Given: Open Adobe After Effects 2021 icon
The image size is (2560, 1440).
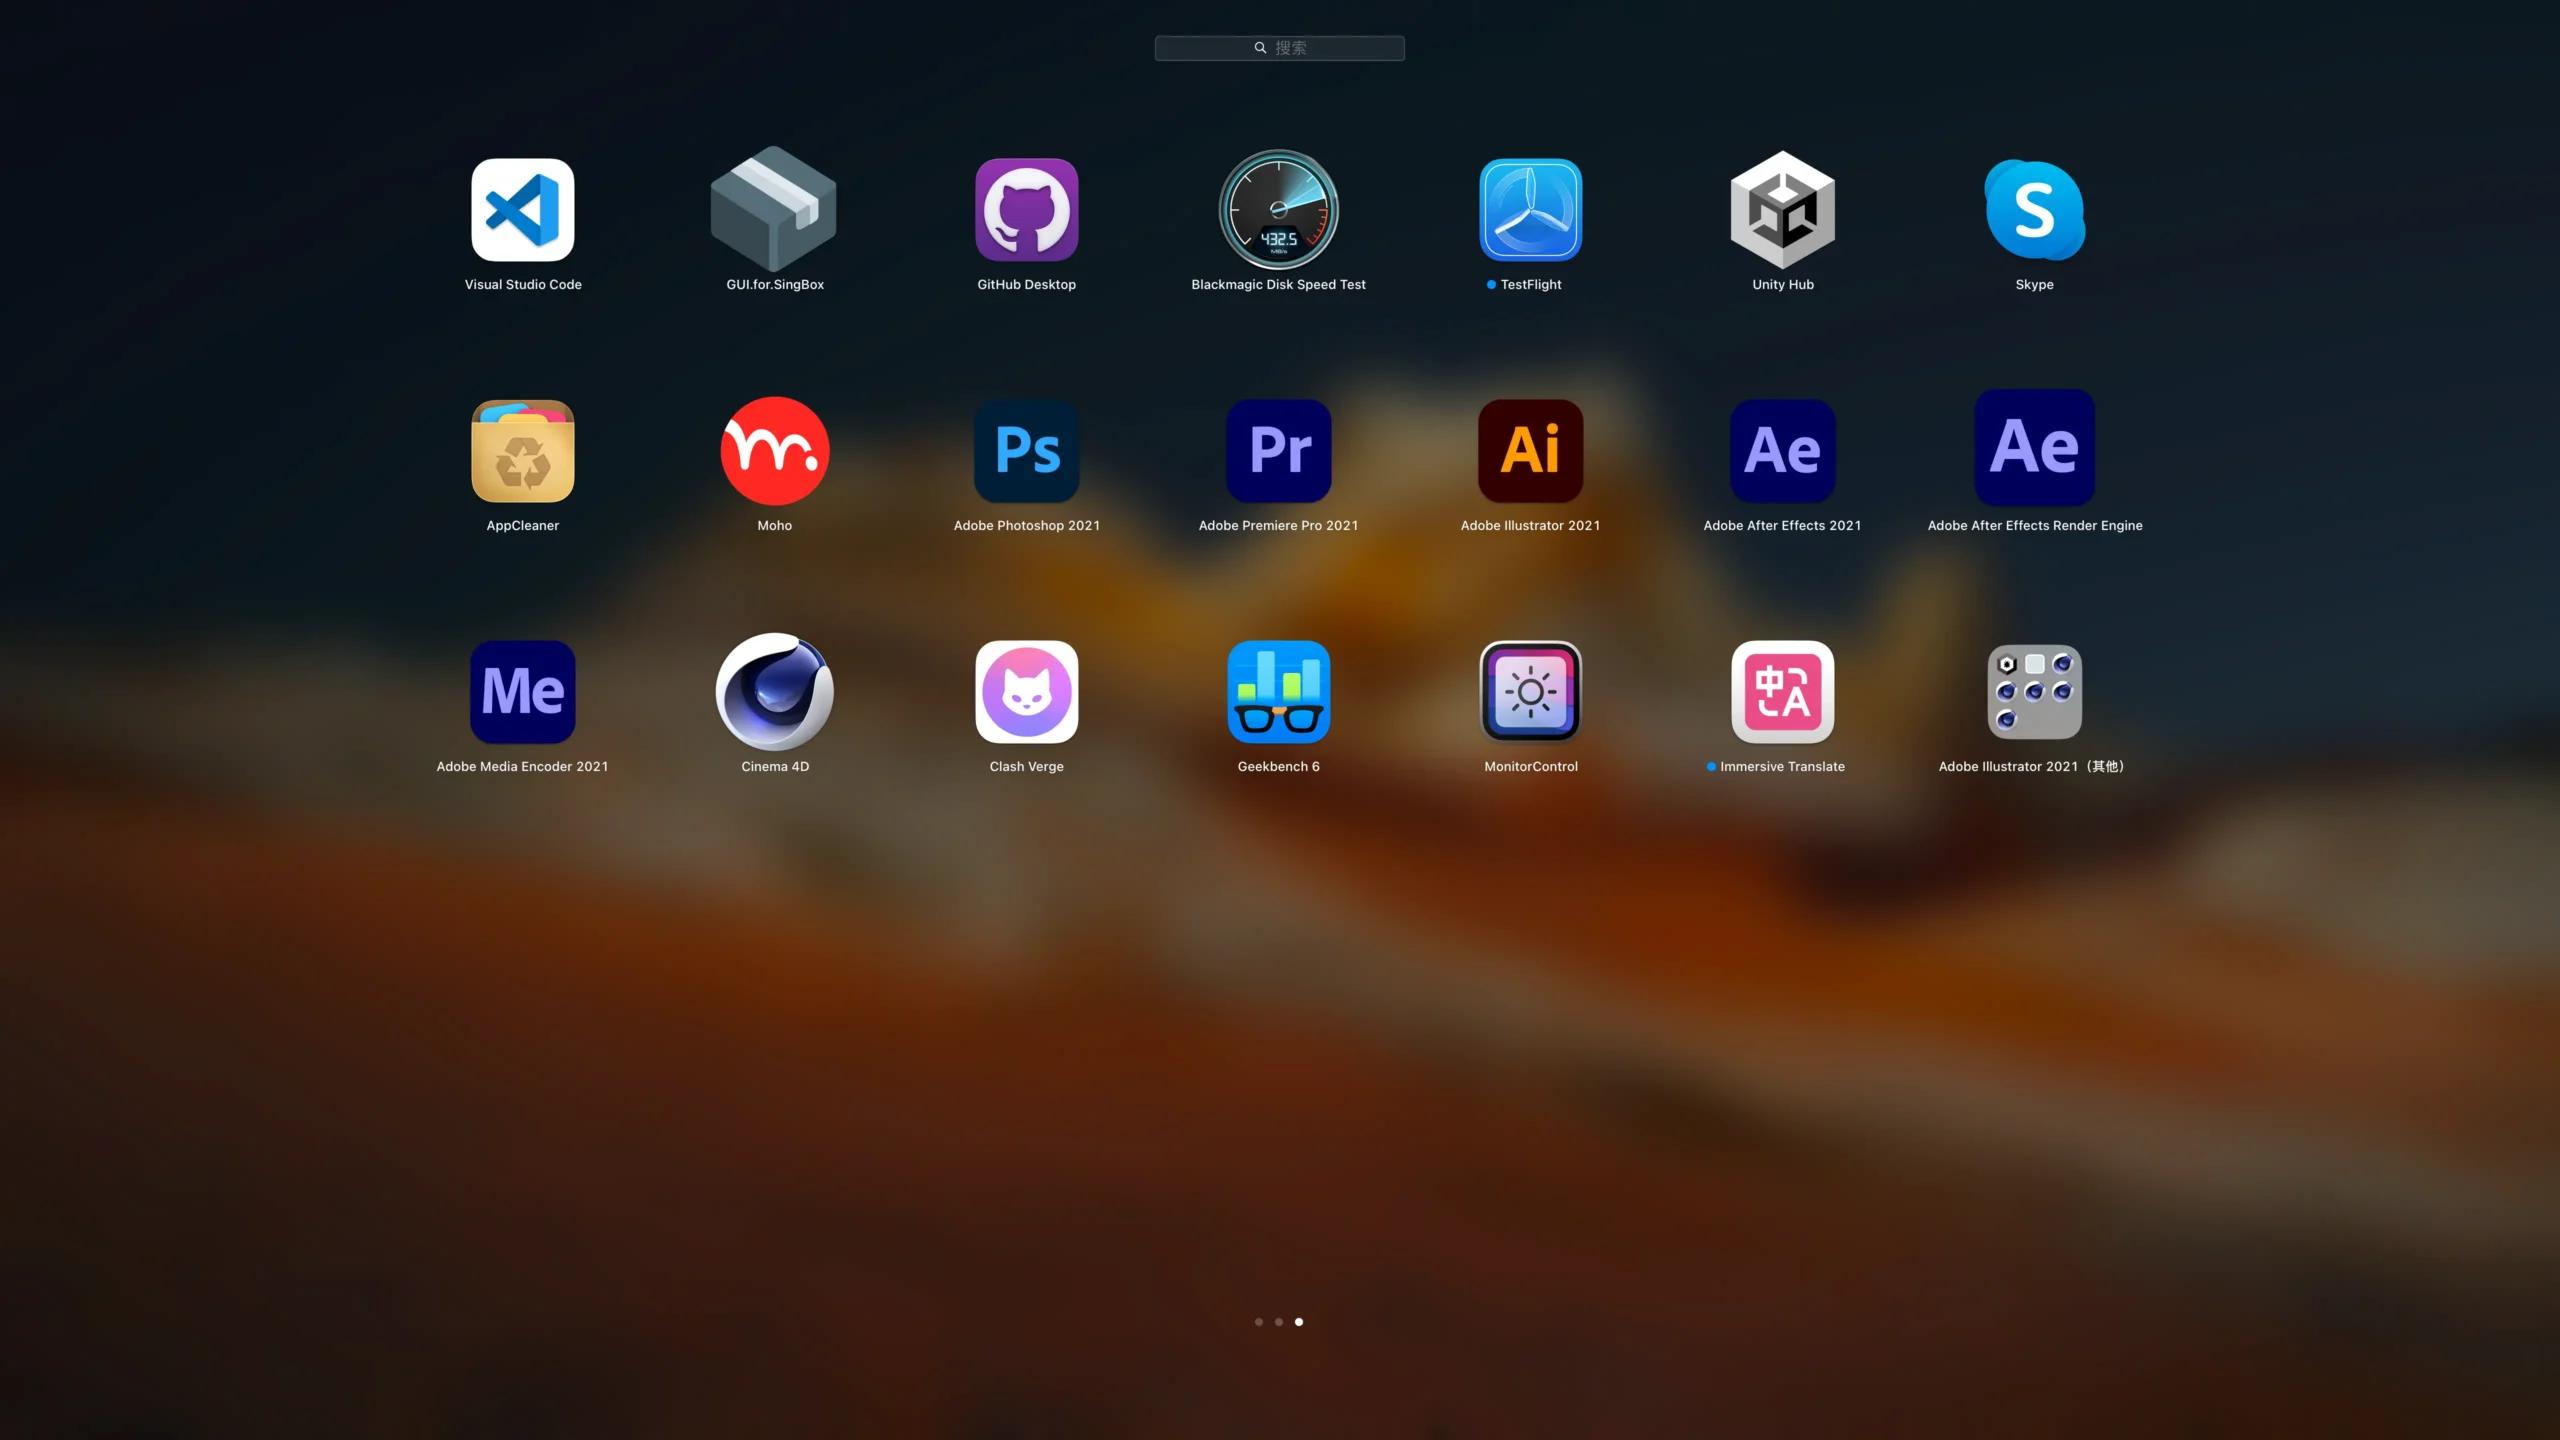Looking at the screenshot, I should click(x=1783, y=451).
